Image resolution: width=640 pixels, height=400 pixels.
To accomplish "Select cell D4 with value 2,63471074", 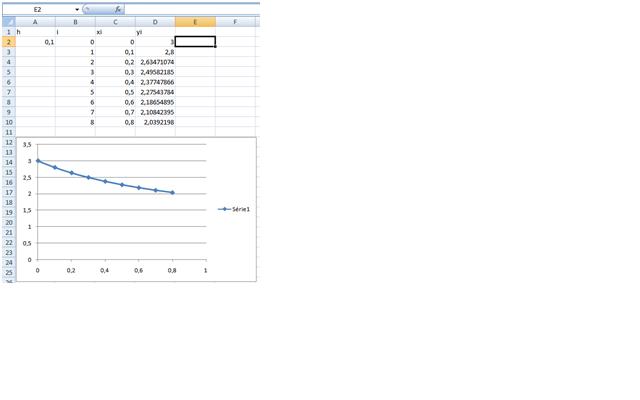I will pos(155,62).
